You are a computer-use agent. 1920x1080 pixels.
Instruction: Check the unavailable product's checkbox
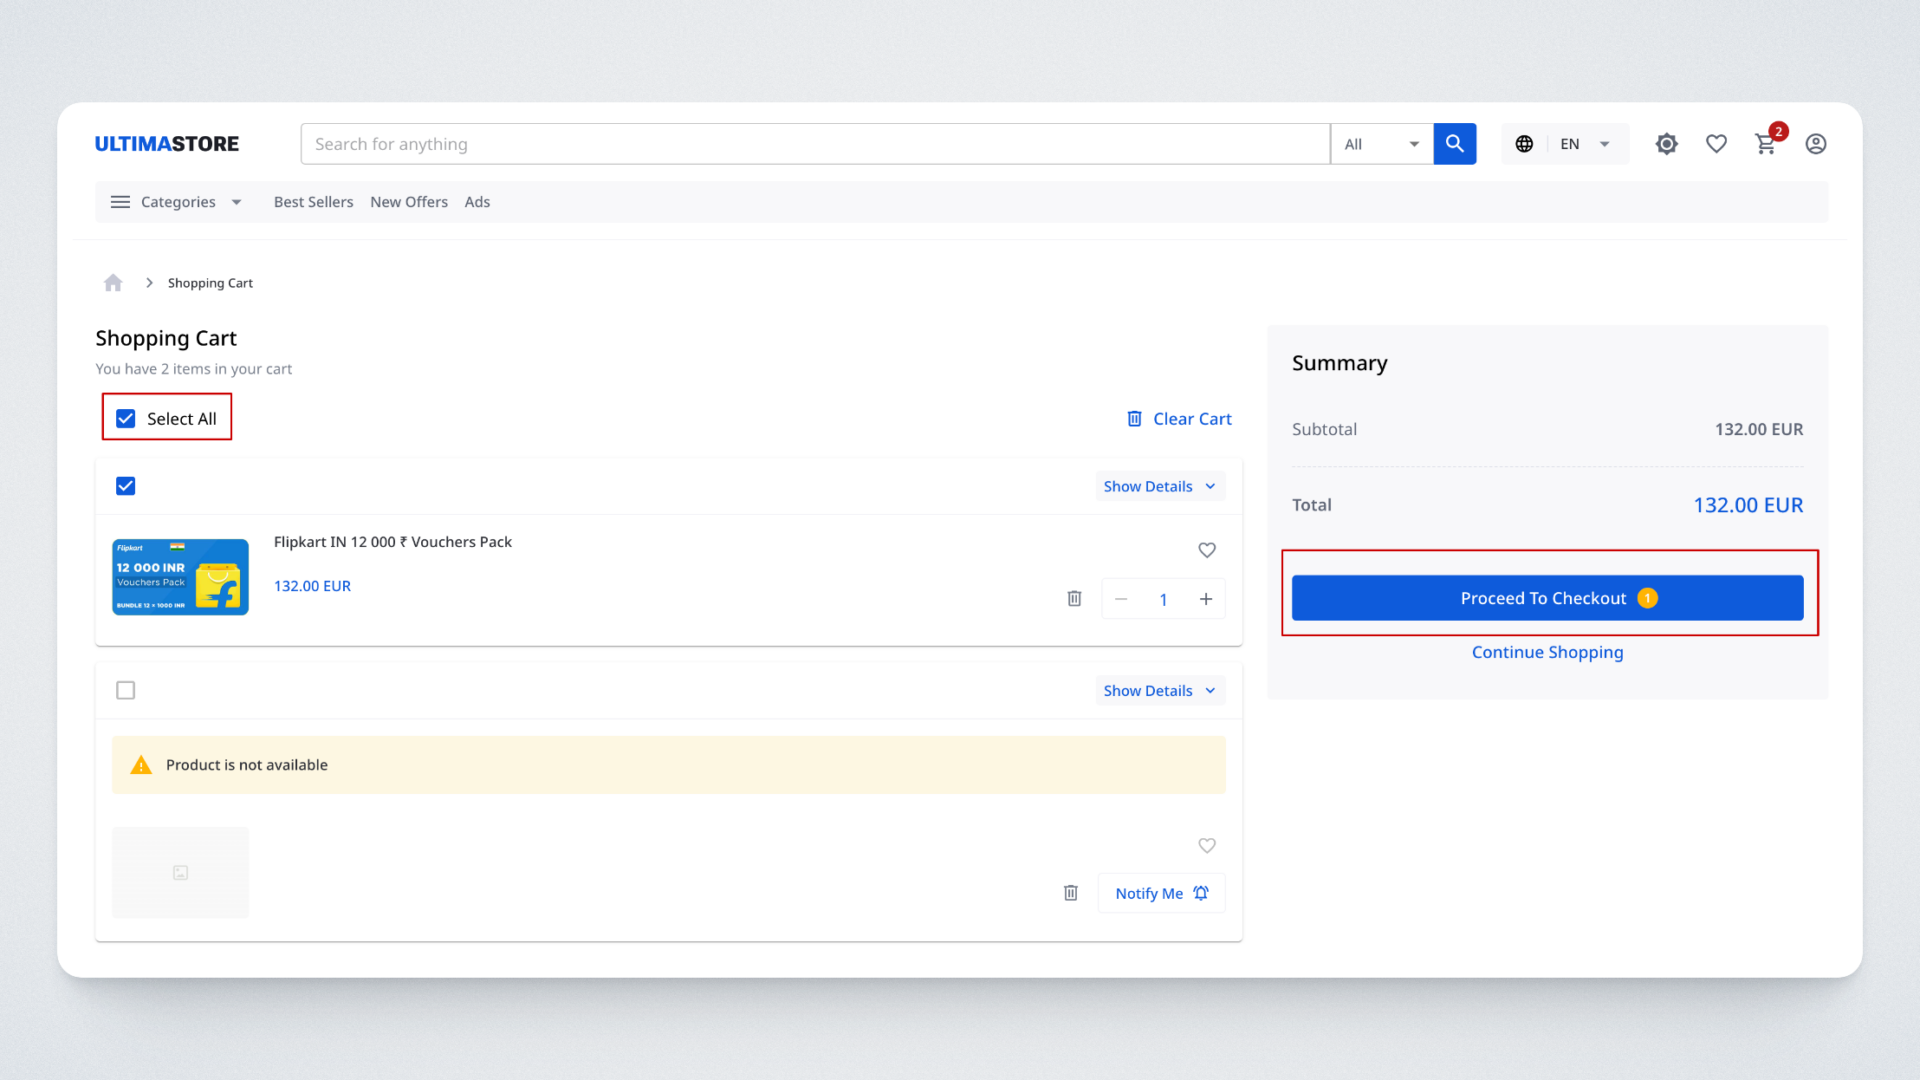tap(126, 690)
